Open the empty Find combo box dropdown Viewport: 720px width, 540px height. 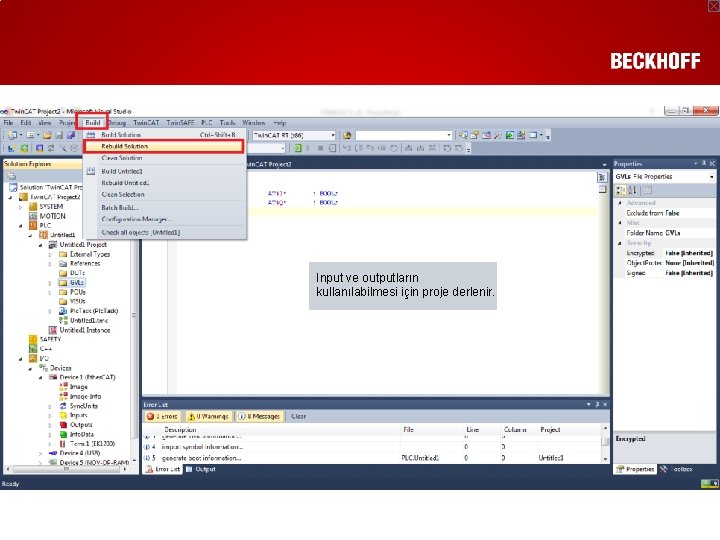coord(449,135)
